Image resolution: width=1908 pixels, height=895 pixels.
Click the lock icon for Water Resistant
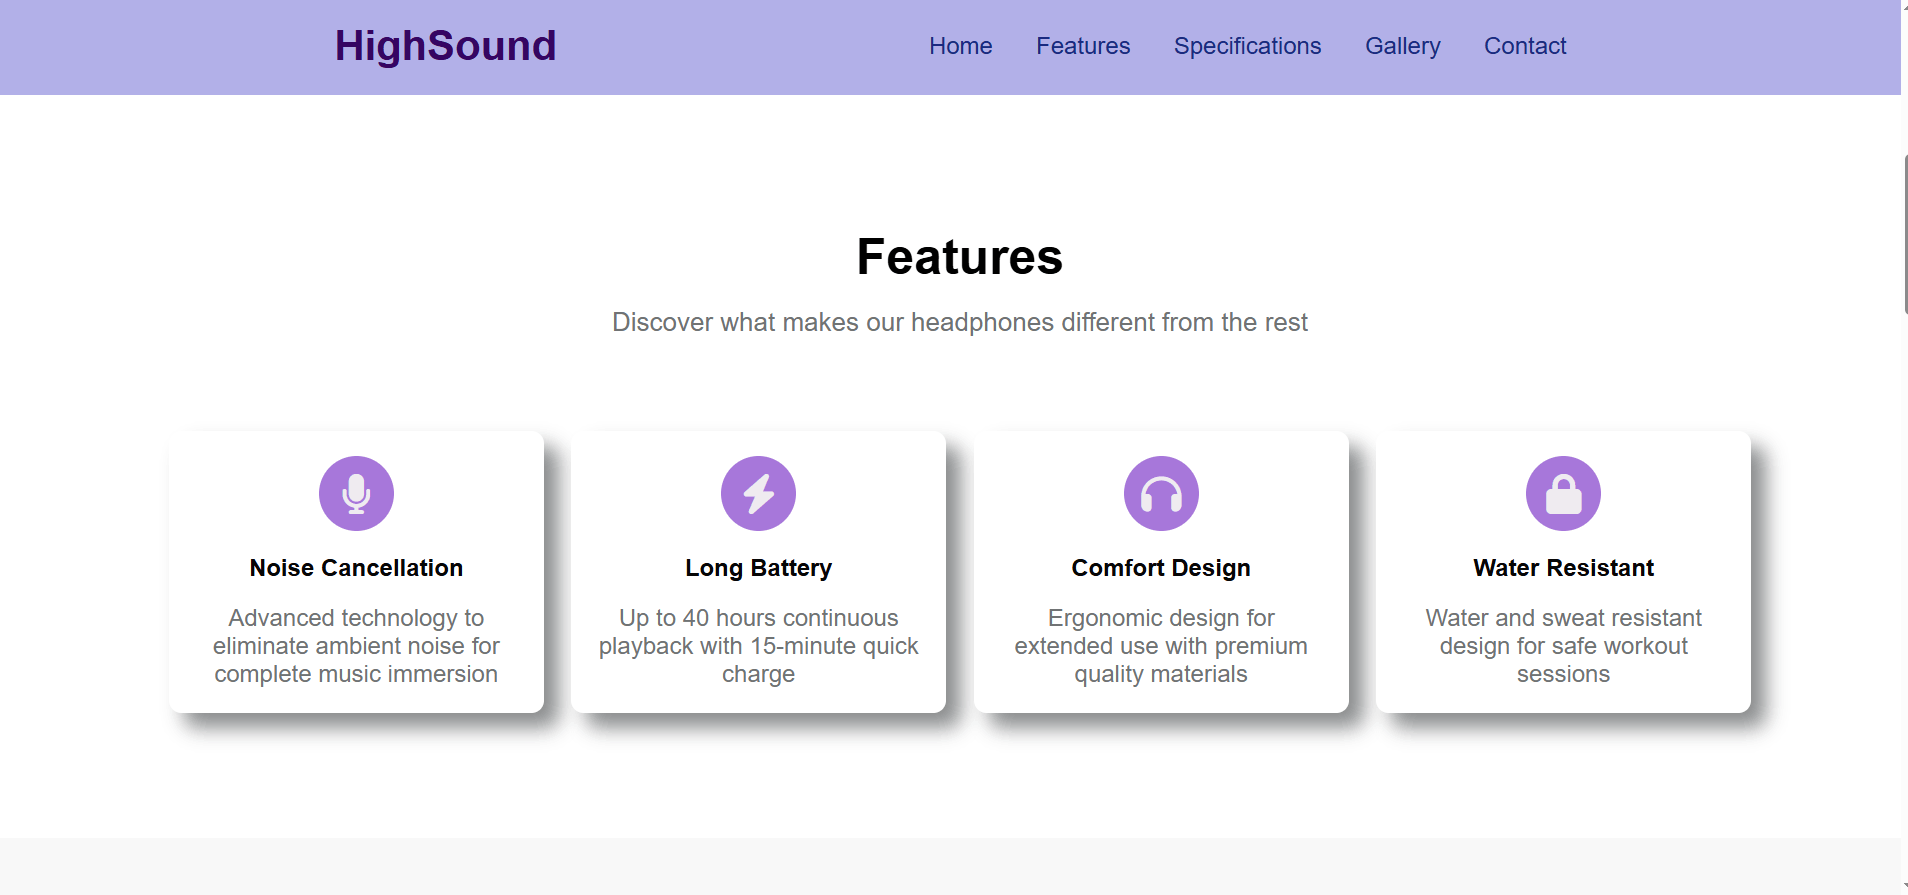click(1563, 494)
